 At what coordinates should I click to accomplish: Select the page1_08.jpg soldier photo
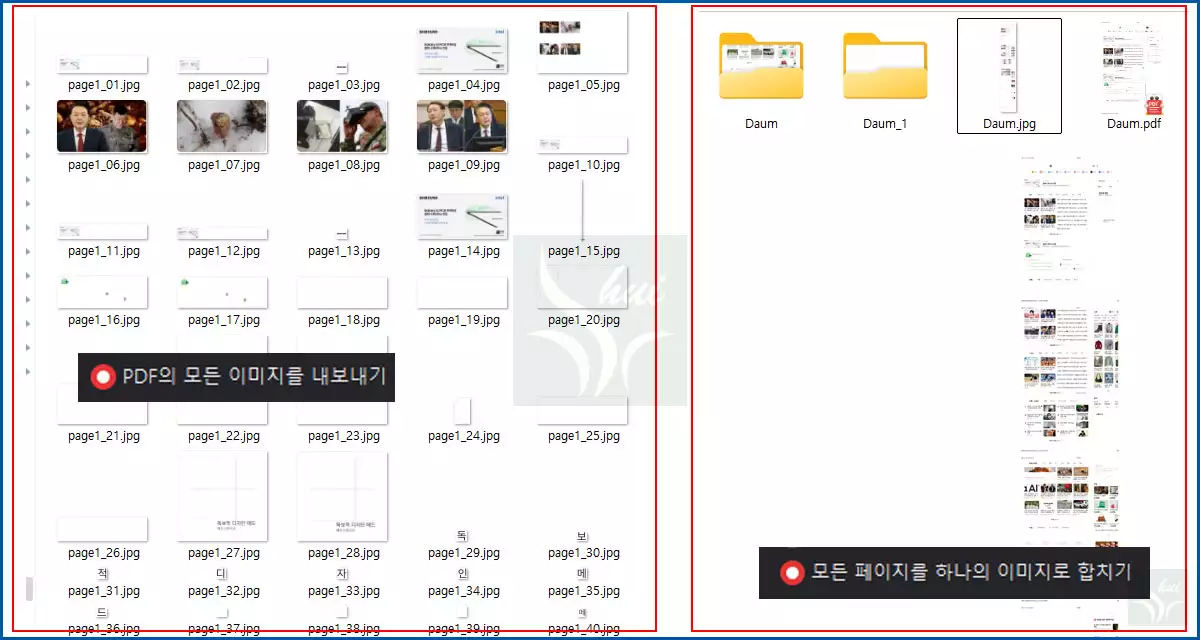[342, 126]
